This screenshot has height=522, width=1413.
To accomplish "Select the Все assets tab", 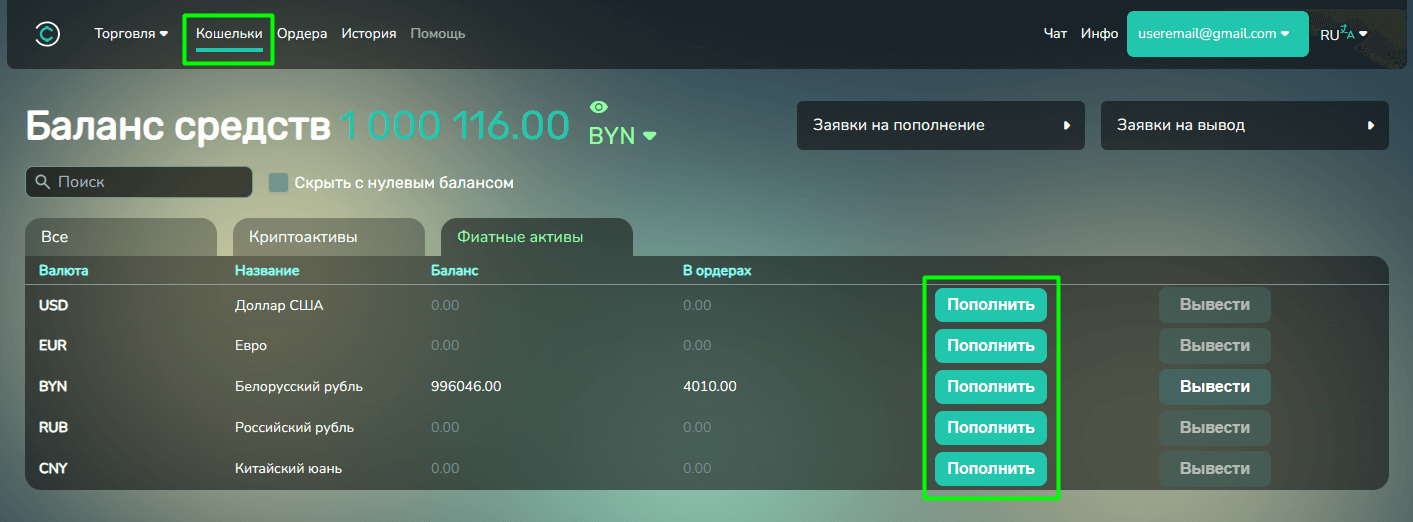I will click(x=120, y=237).
